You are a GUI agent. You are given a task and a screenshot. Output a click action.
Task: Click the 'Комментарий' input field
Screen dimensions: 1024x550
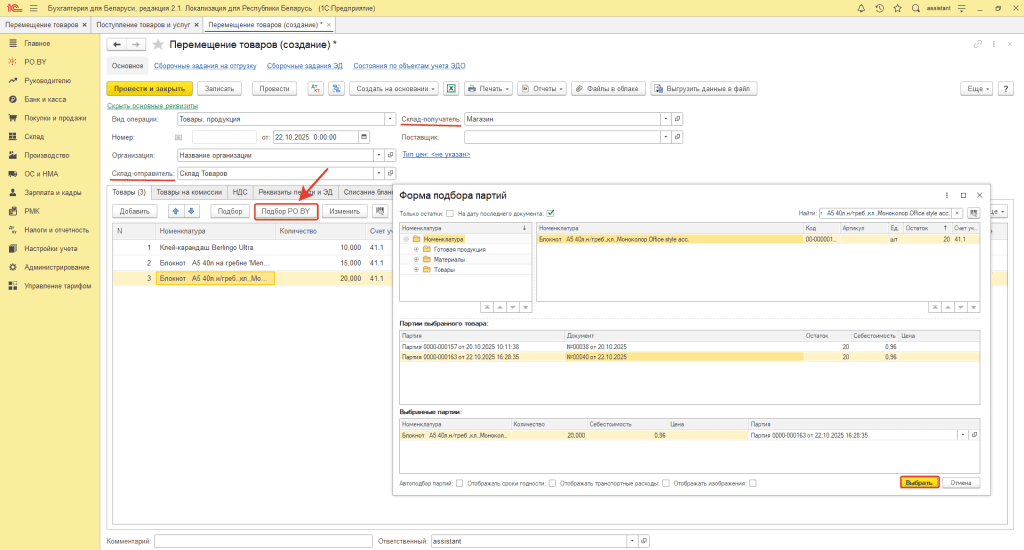[263, 540]
